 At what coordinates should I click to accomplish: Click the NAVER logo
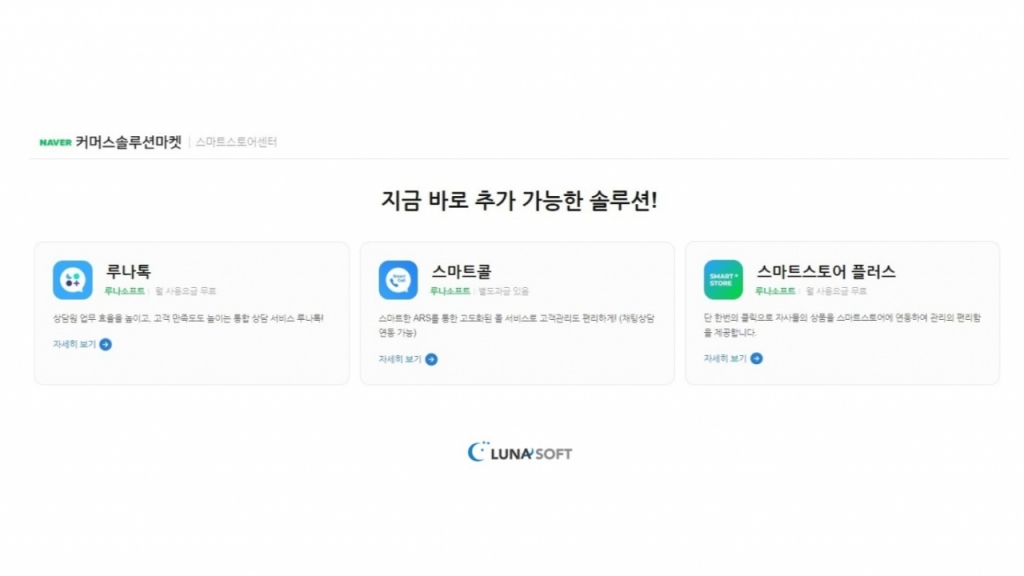tap(56, 142)
